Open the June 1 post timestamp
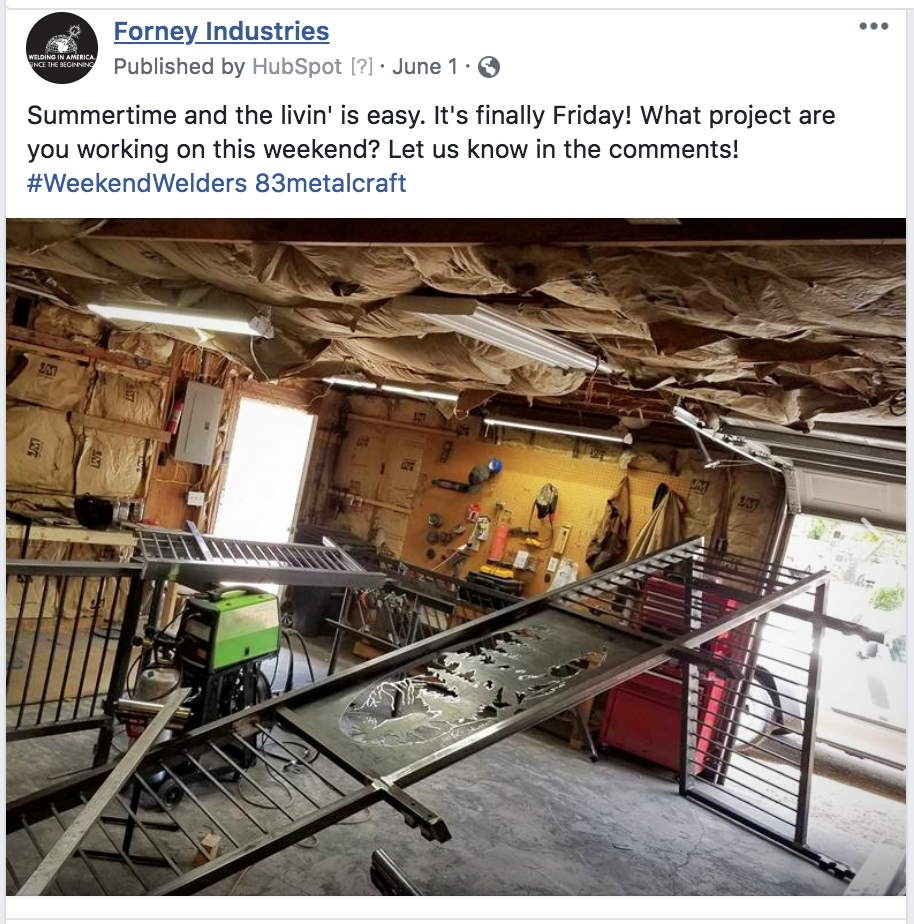 click(x=425, y=67)
